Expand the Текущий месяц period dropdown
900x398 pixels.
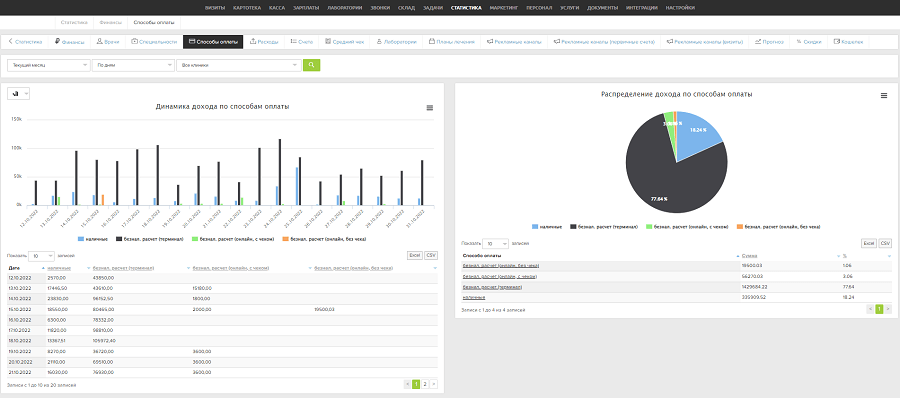[49, 65]
